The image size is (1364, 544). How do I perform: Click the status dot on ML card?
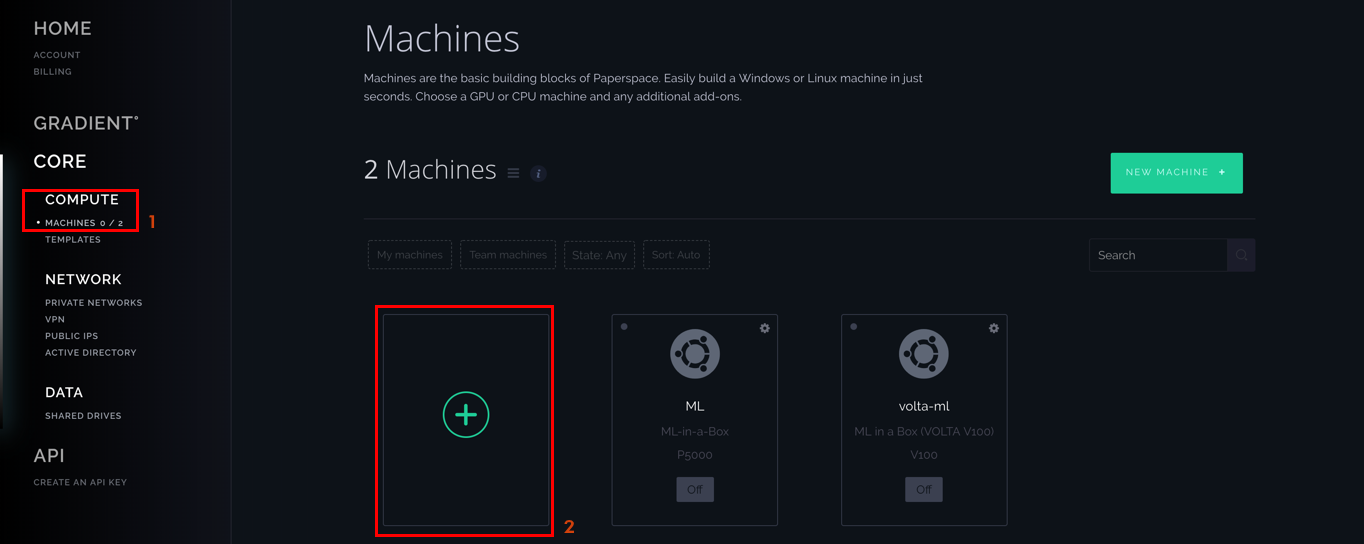[x=624, y=327]
